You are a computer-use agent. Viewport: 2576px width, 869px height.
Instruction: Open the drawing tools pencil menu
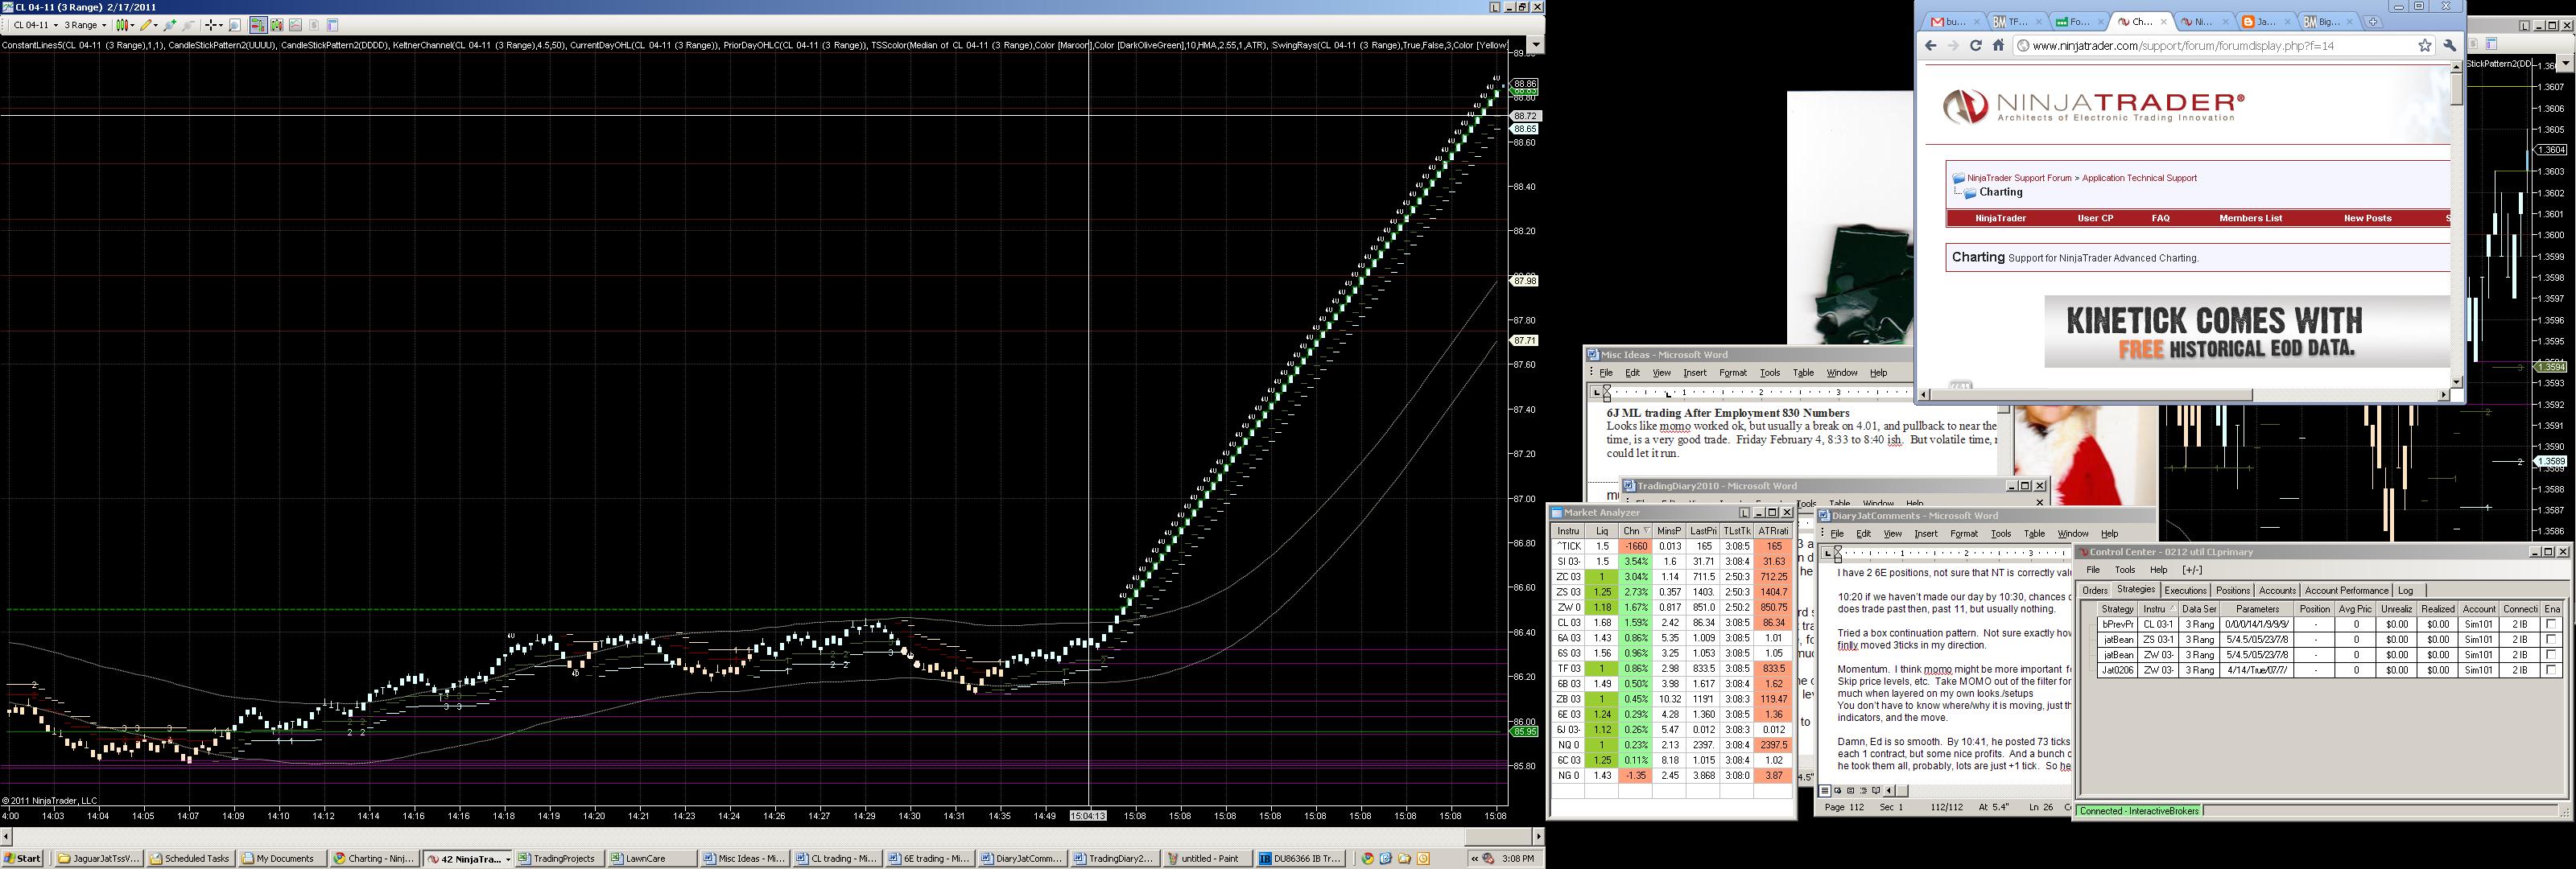[150, 25]
